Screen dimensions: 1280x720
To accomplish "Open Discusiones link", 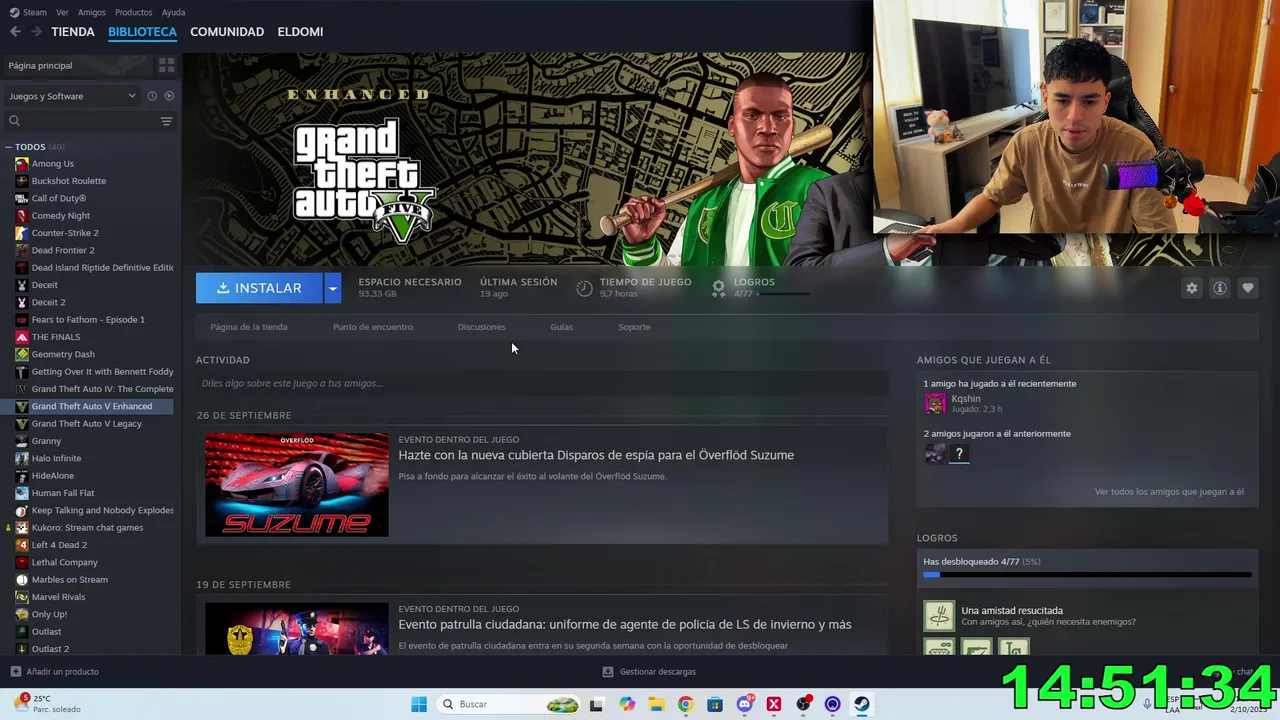I will click(x=481, y=327).
